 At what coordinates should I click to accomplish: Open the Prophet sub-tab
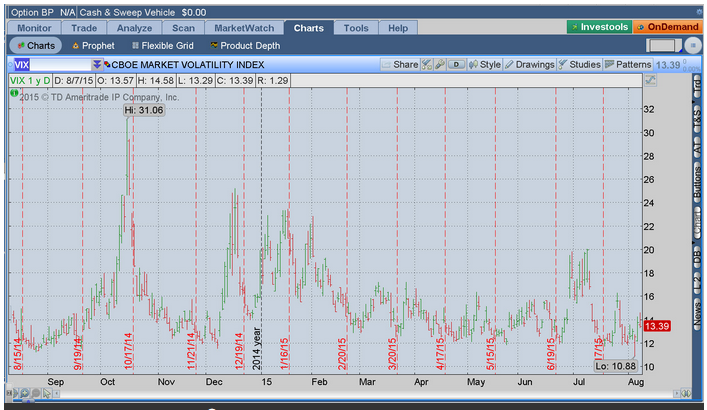93,46
